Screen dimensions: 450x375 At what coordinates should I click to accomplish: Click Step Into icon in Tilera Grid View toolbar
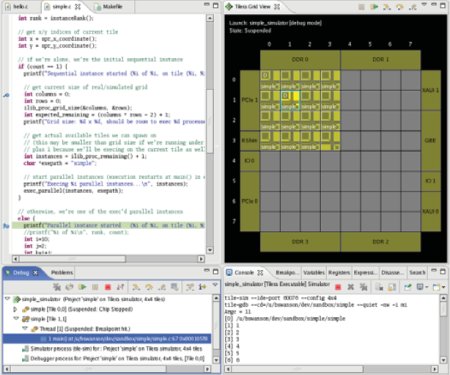click(x=387, y=6)
